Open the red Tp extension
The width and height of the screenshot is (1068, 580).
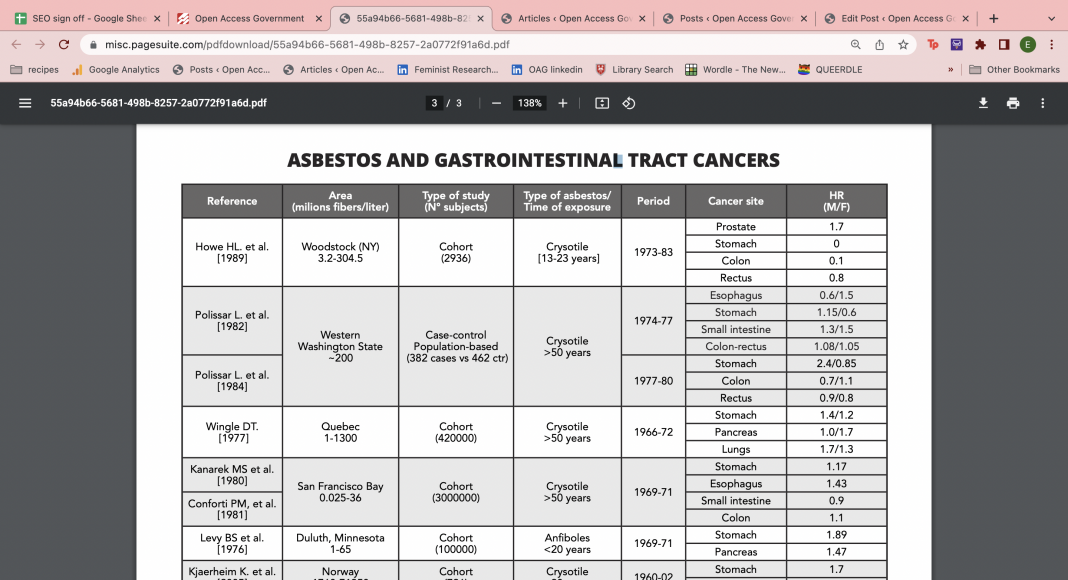(932, 44)
